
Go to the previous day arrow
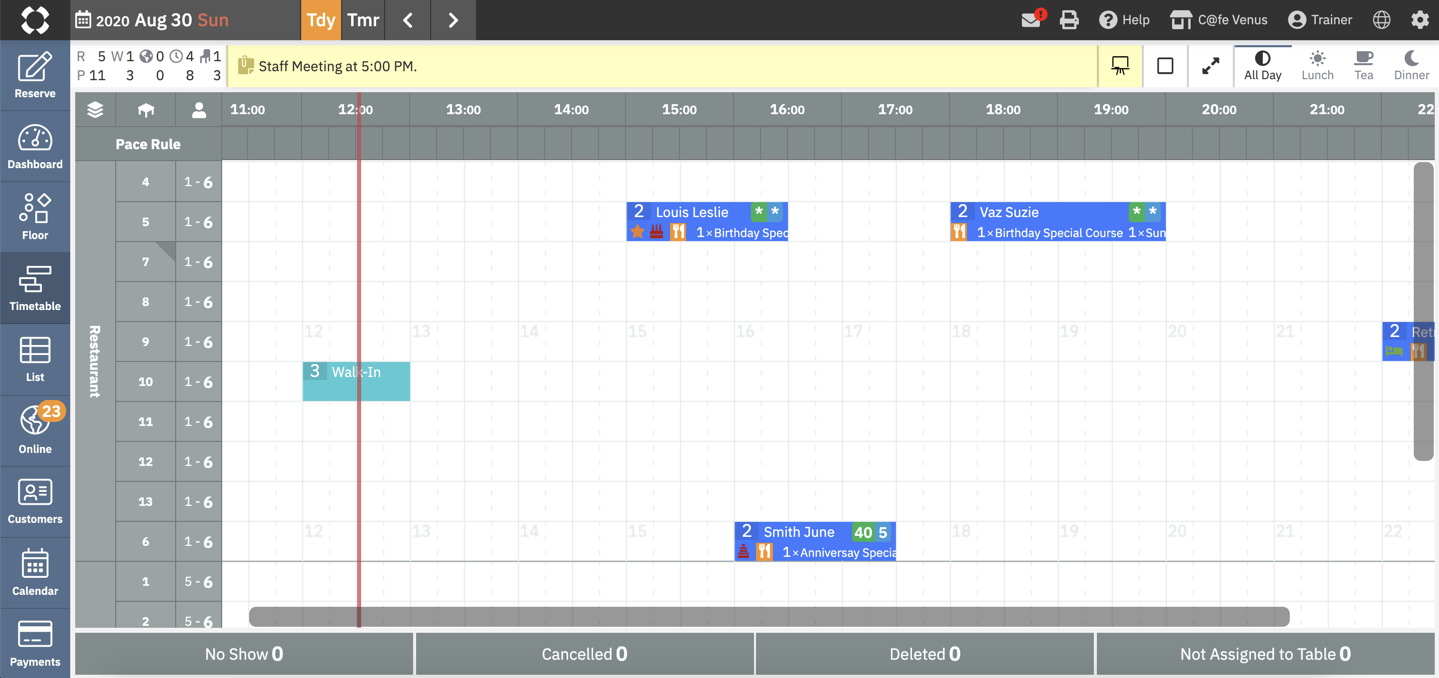click(x=408, y=20)
